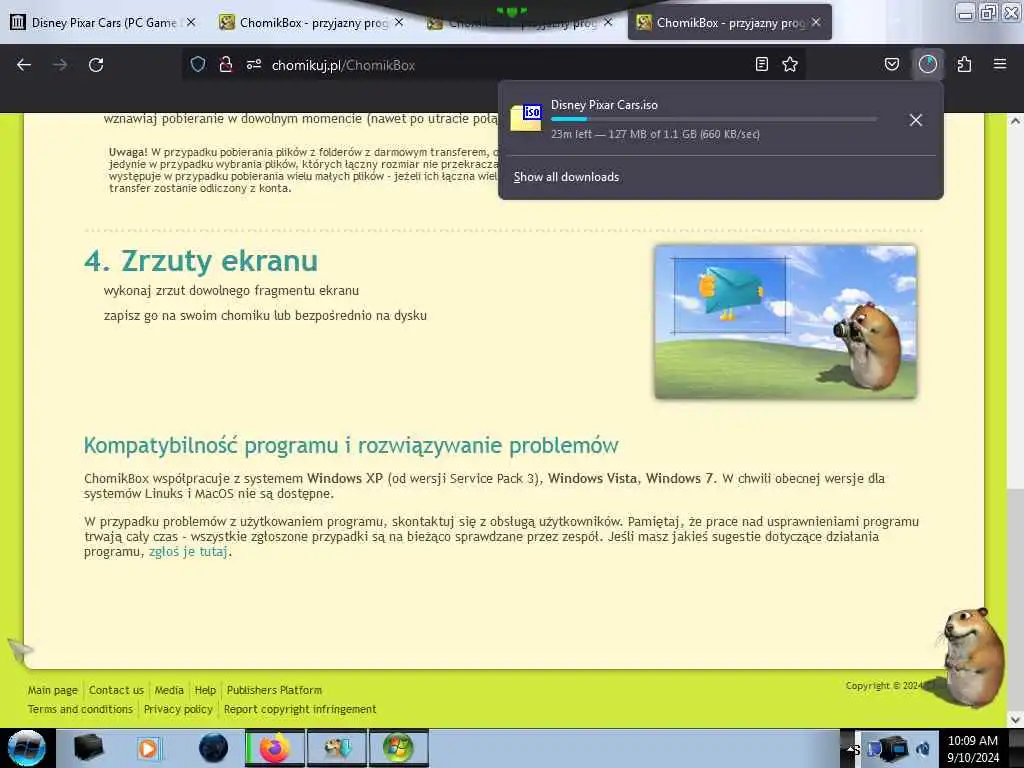Switch to the second ChomikBox tab
This screenshot has width=1024, height=768.
pos(312,23)
